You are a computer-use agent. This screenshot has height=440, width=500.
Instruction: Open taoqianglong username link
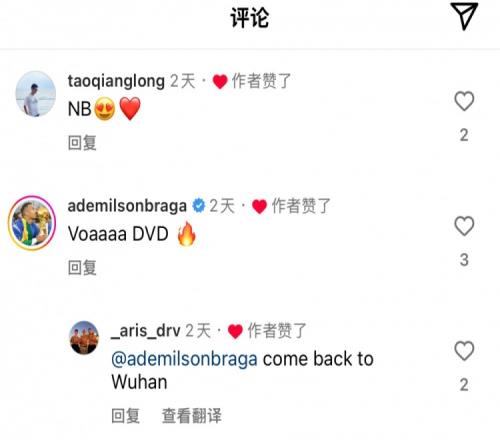(116, 81)
